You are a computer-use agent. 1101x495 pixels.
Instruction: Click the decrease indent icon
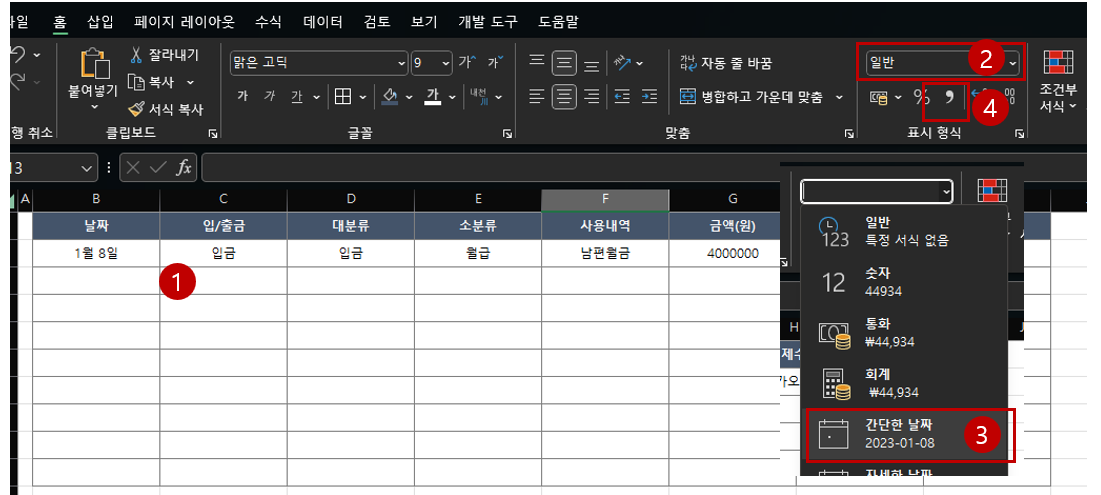pos(622,97)
